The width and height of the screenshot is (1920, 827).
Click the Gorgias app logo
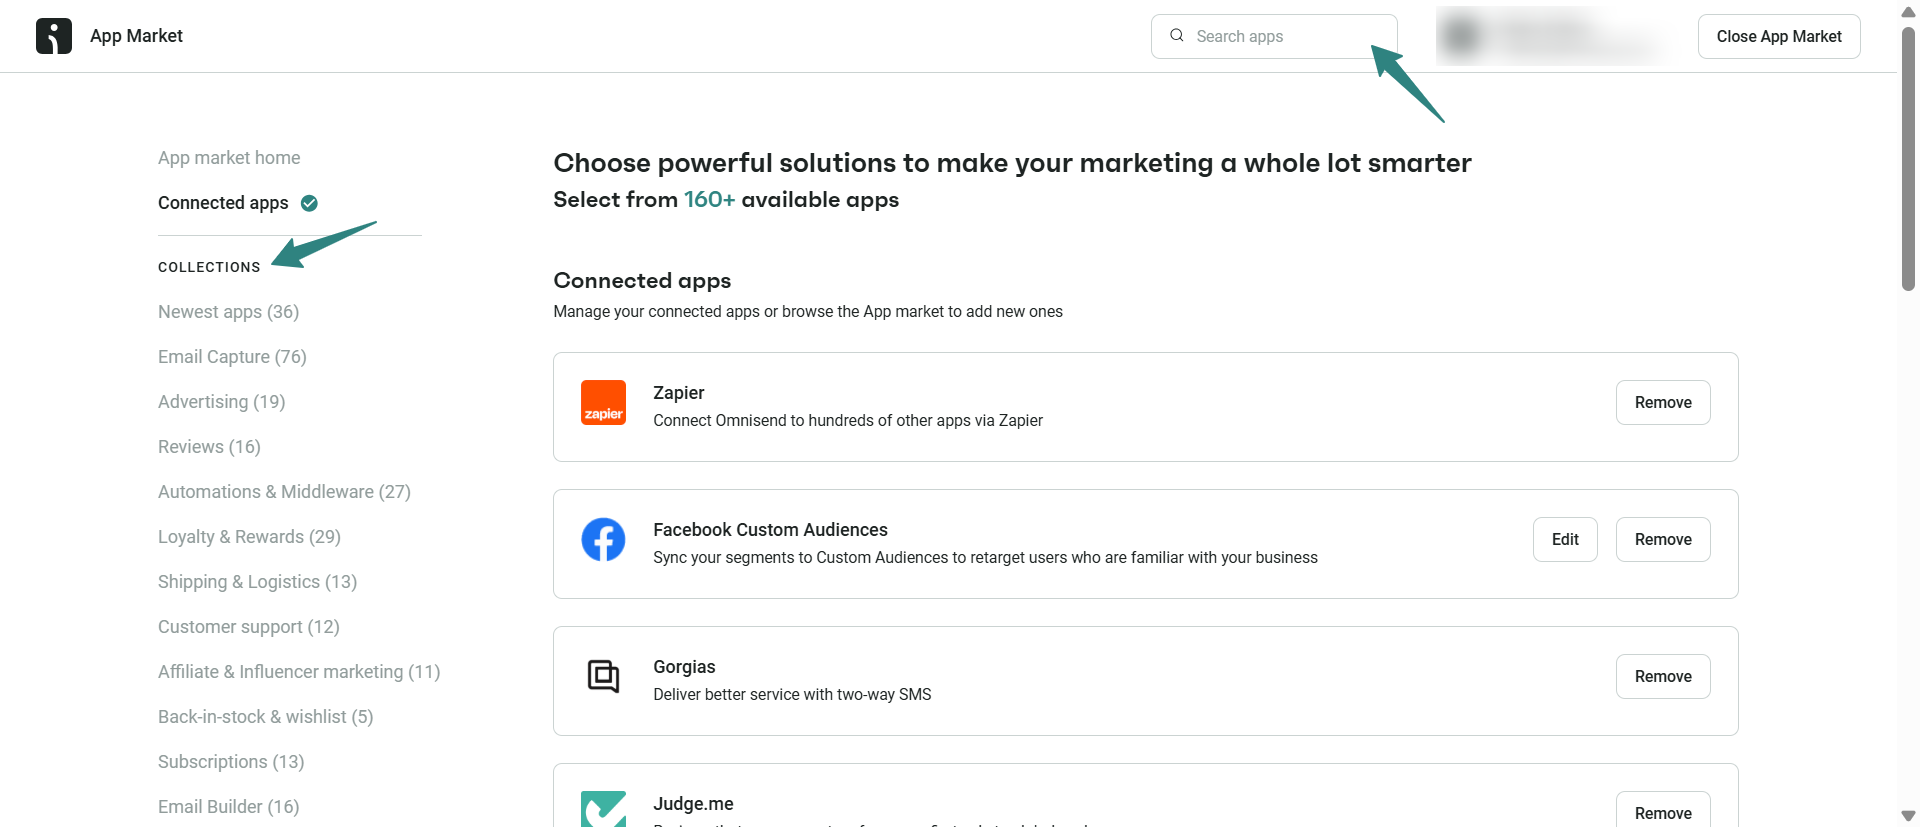coord(604,676)
